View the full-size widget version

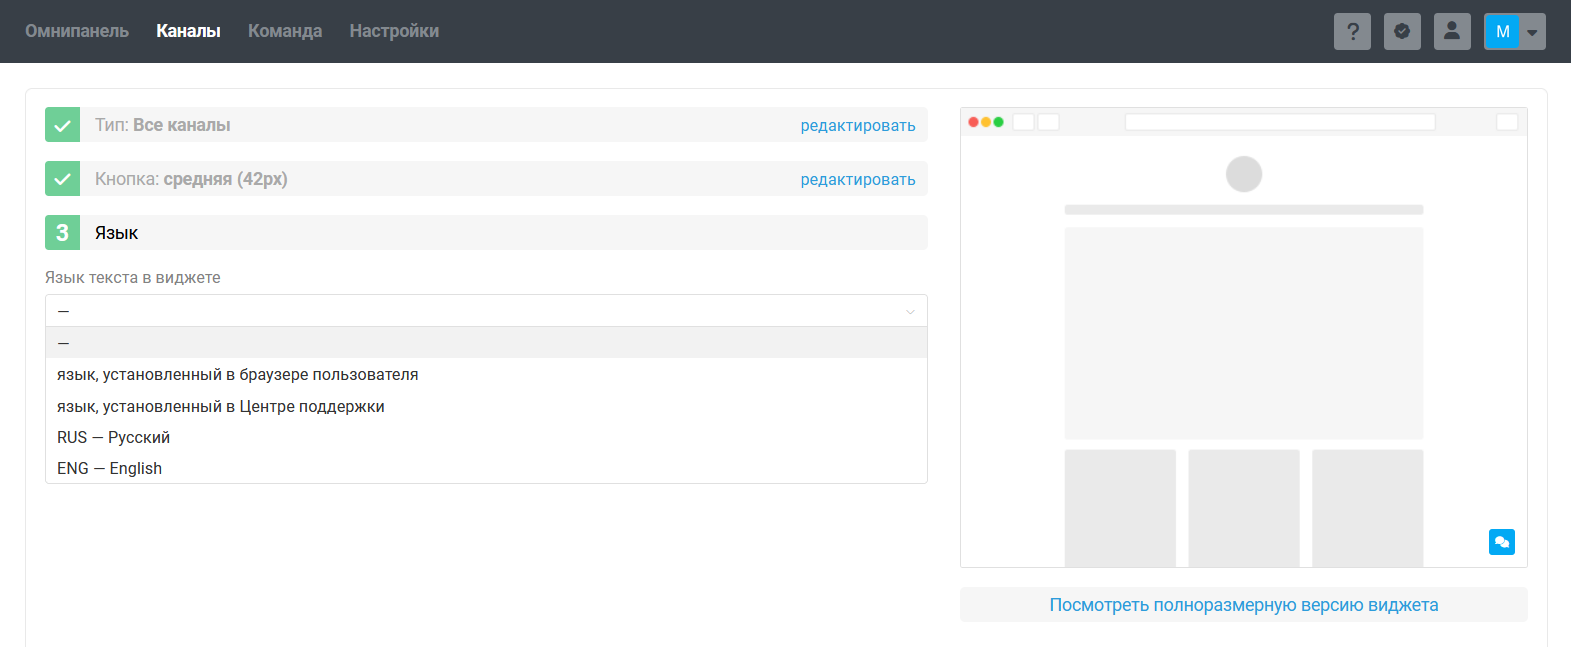pos(1243,605)
